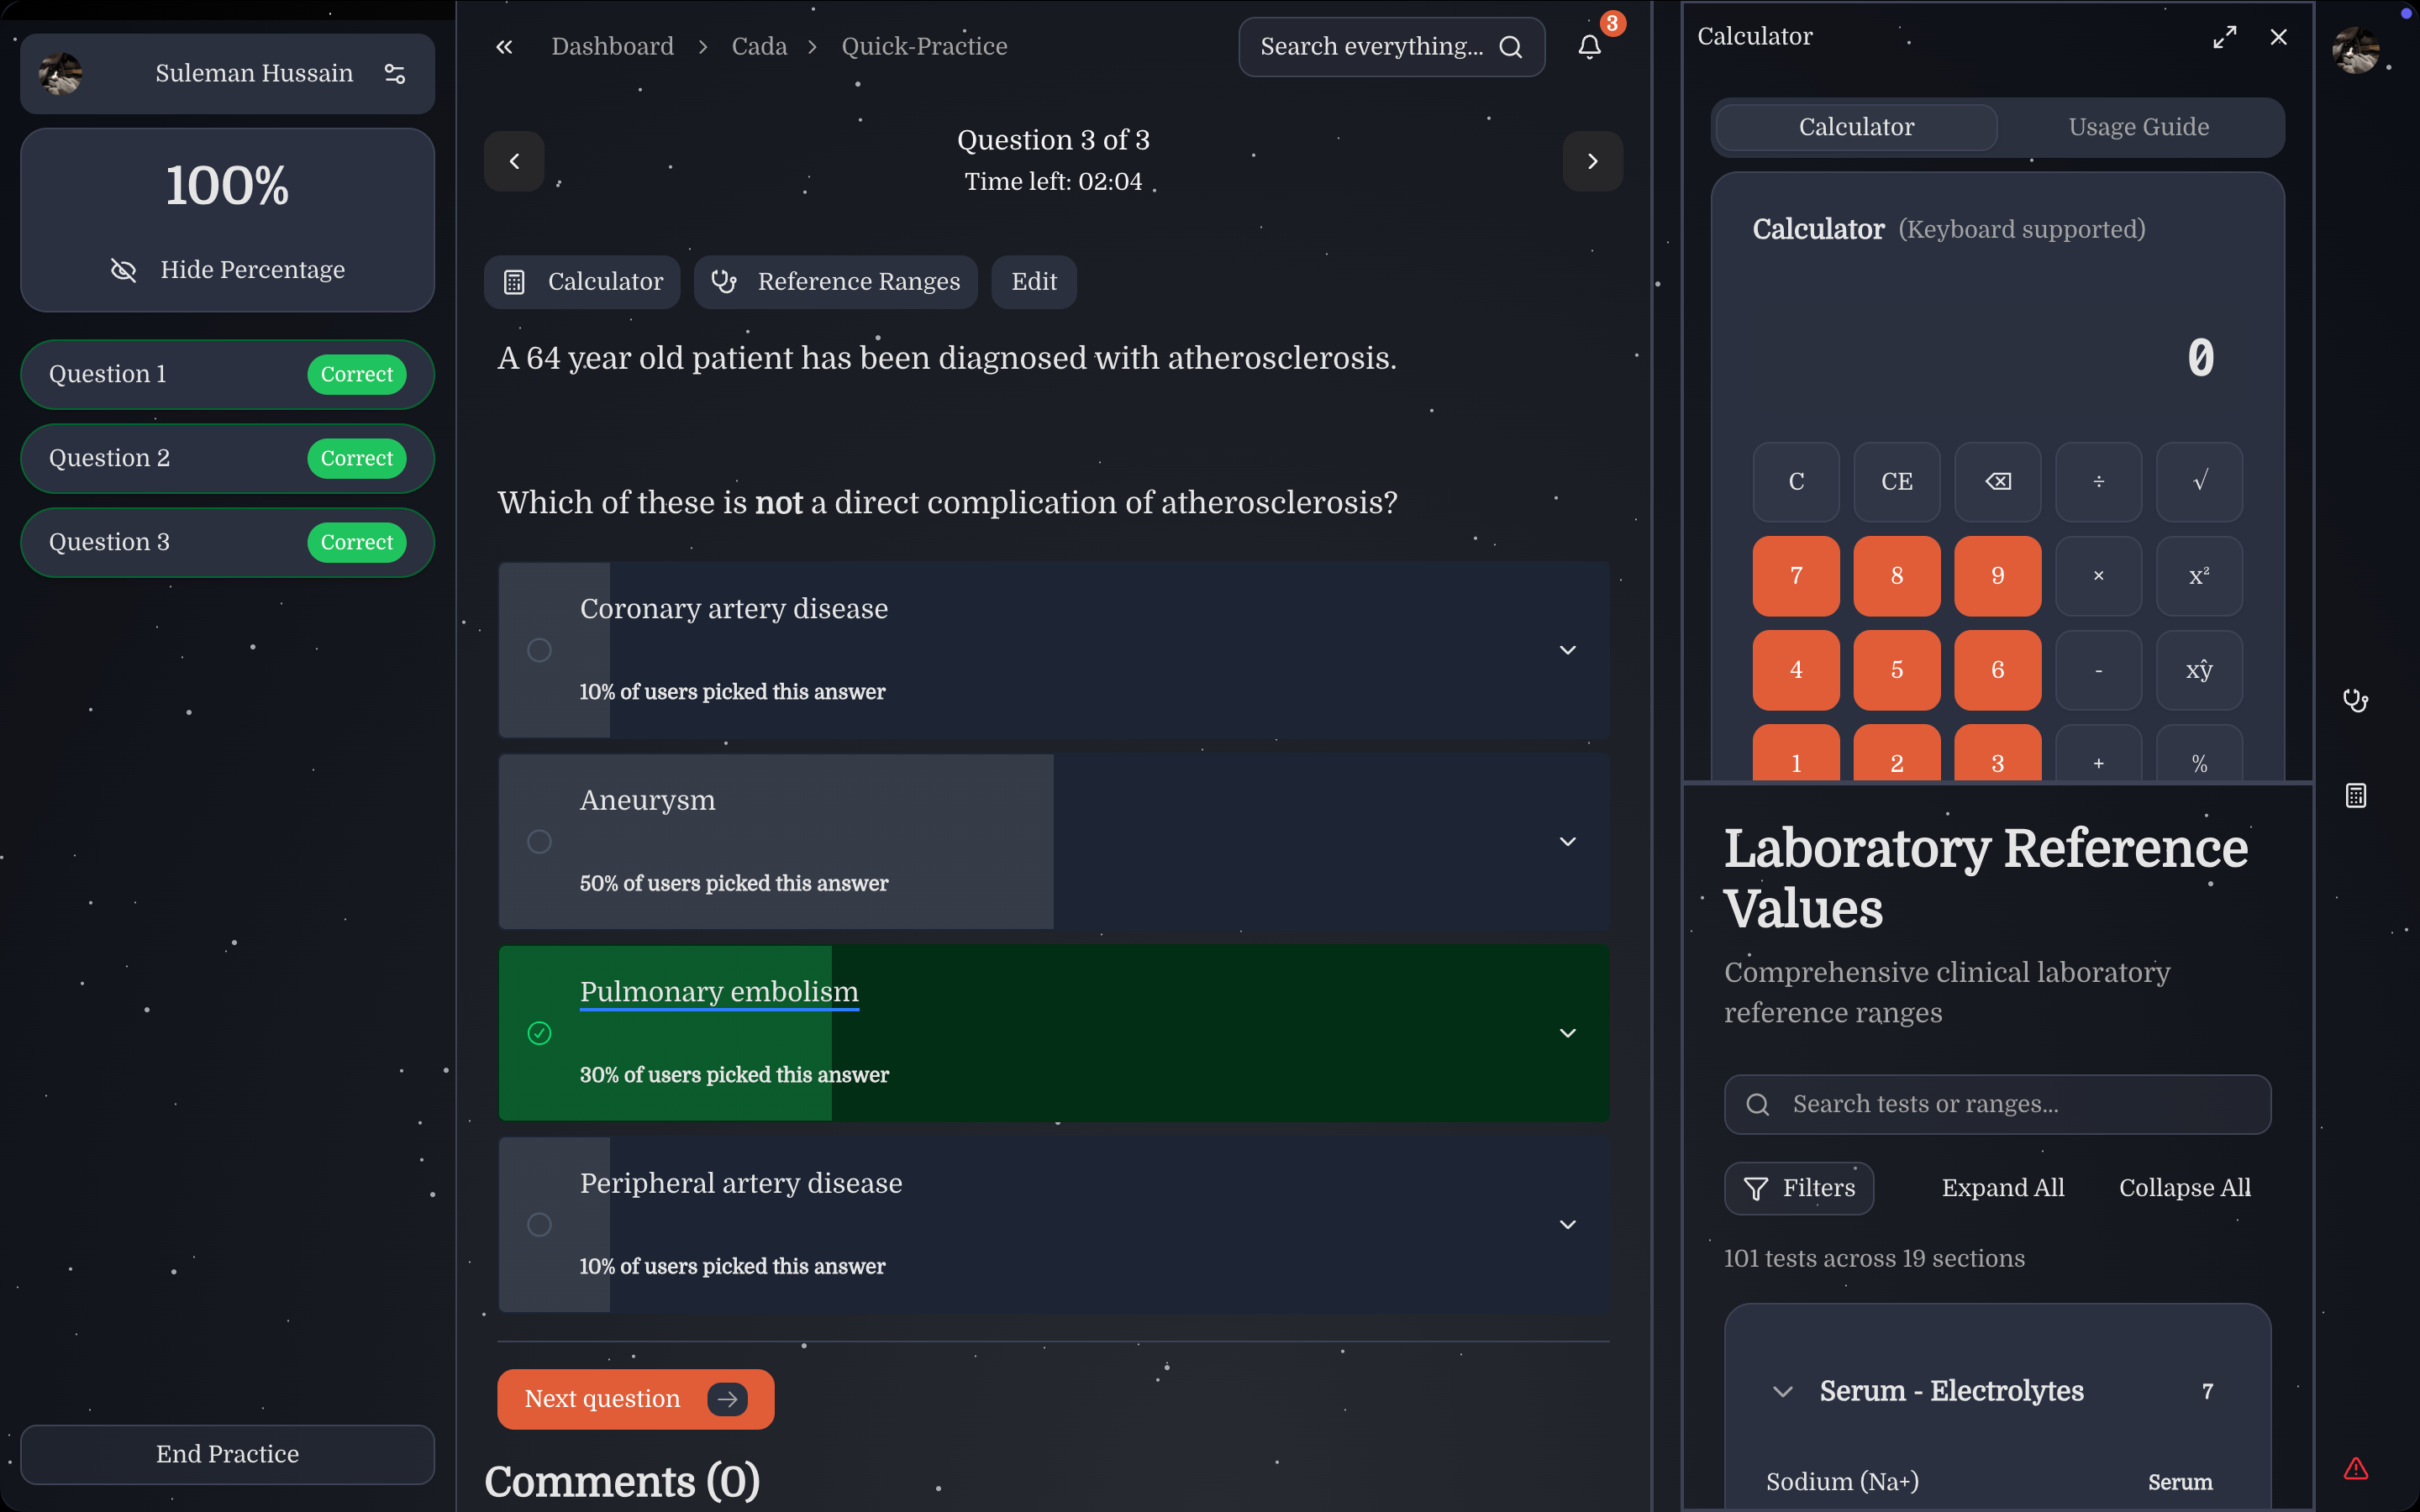Click the notification bell icon
Viewport: 2420px width, 1512px height.
point(1589,47)
